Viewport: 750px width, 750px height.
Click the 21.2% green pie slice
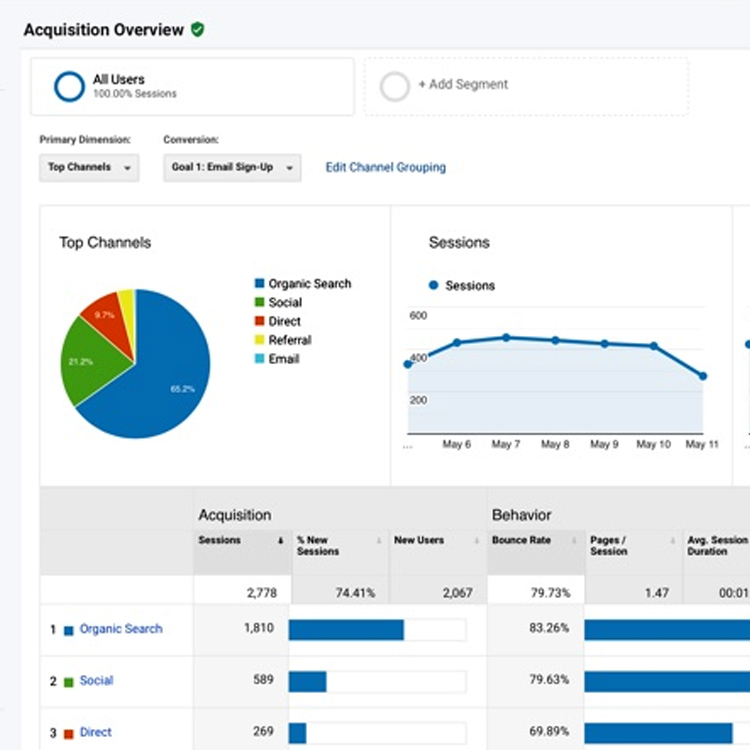pyautogui.click(x=91, y=362)
